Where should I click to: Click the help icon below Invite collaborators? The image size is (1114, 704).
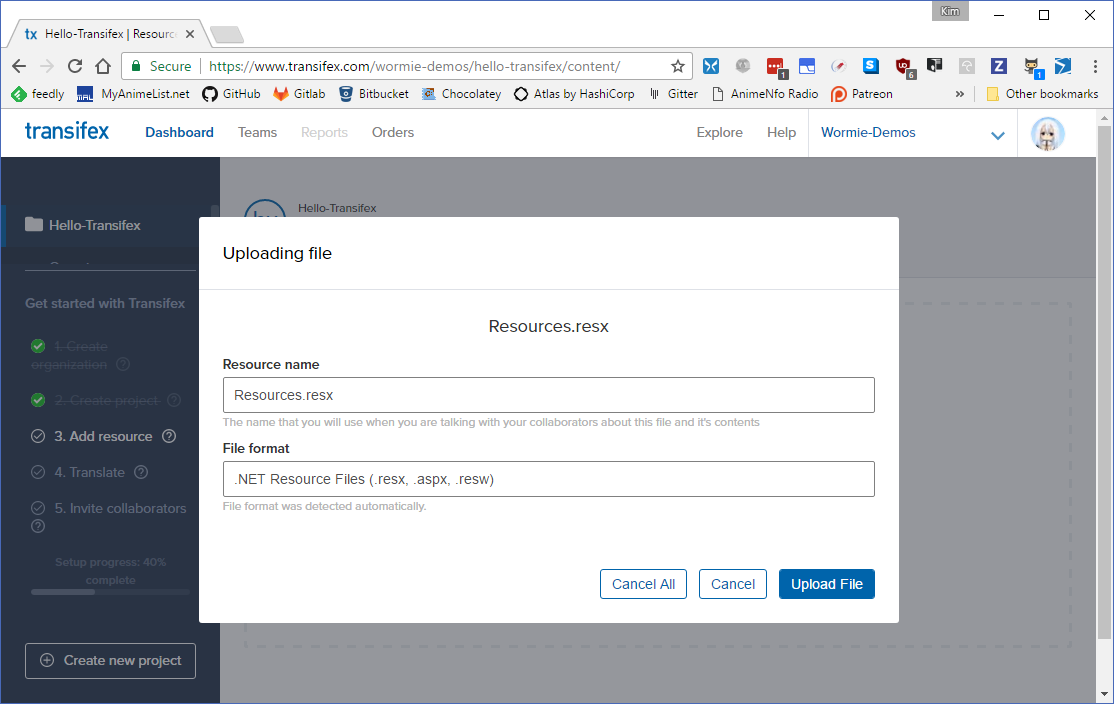click(x=38, y=526)
